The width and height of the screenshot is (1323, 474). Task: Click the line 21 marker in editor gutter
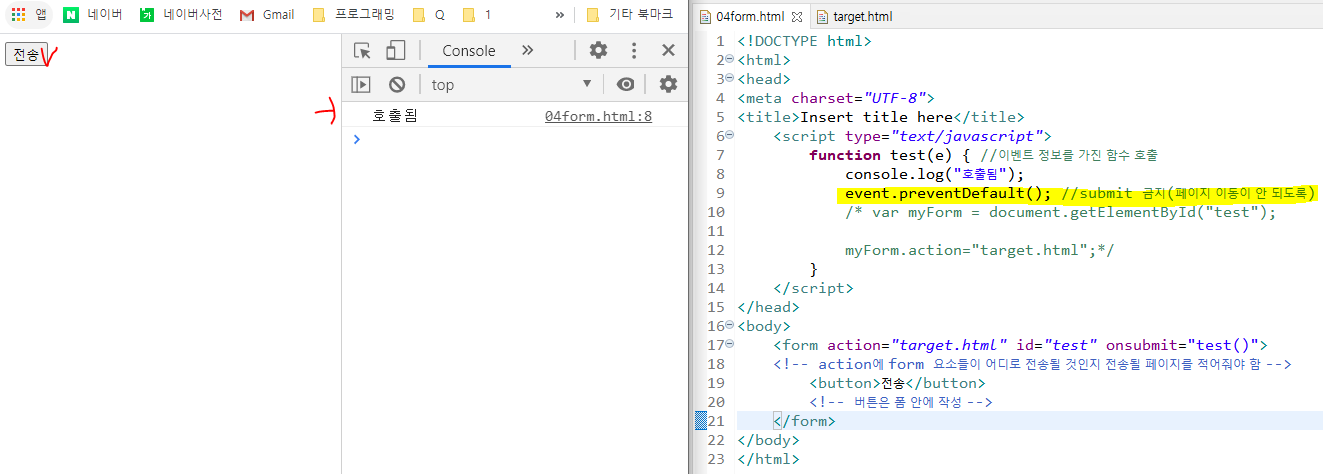(701, 421)
